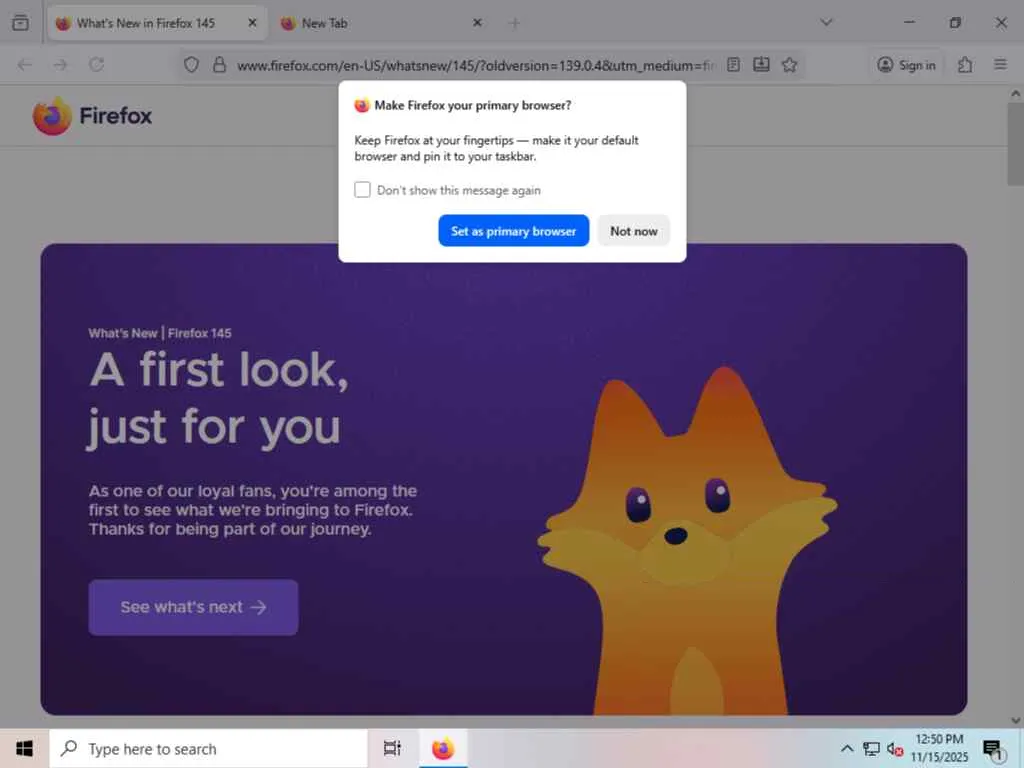
Task: Click Set as primary browser button
Action: (x=513, y=231)
